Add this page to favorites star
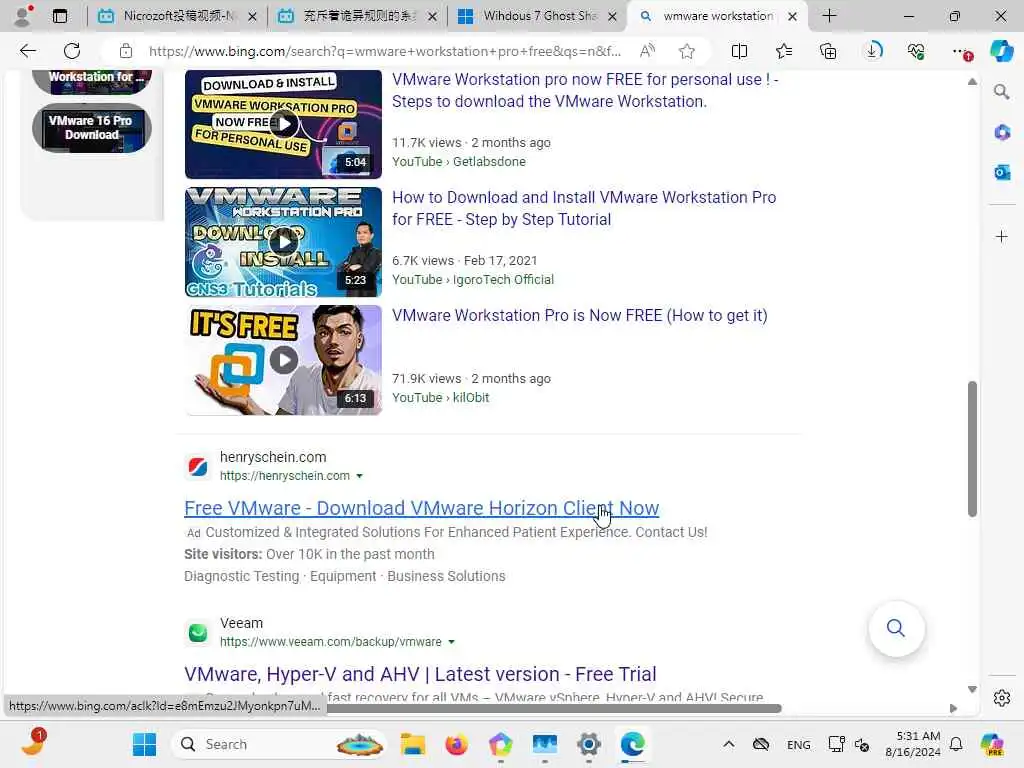Viewport: 1024px width, 768px height. 686,51
